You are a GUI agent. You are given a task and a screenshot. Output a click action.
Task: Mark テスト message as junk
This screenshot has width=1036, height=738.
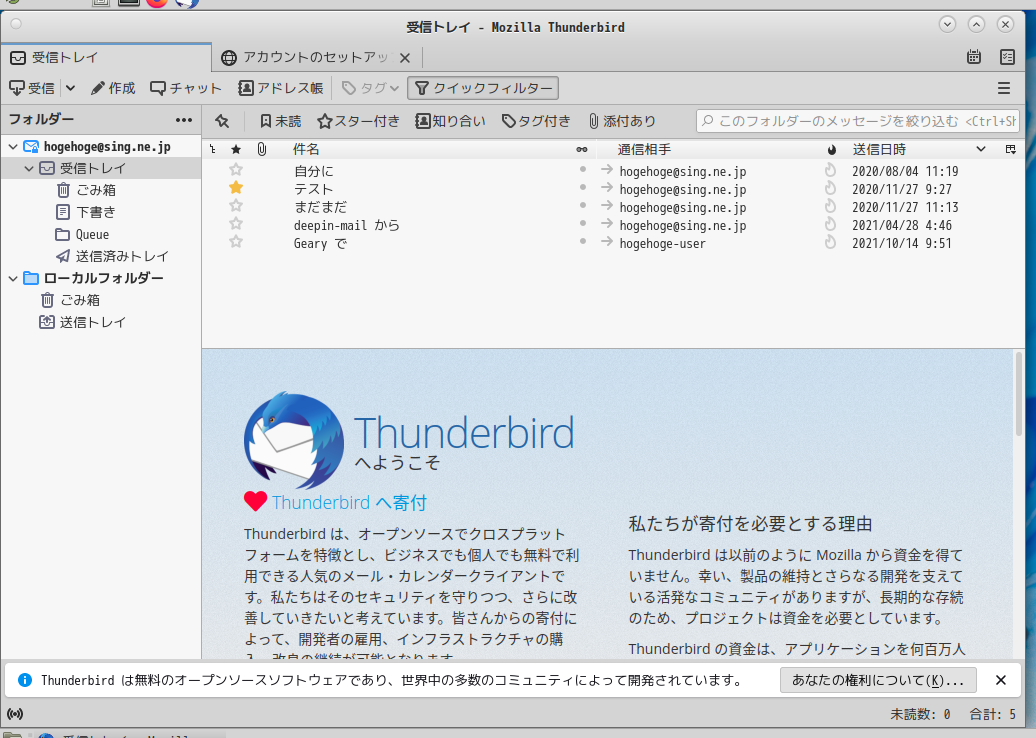[831, 188]
